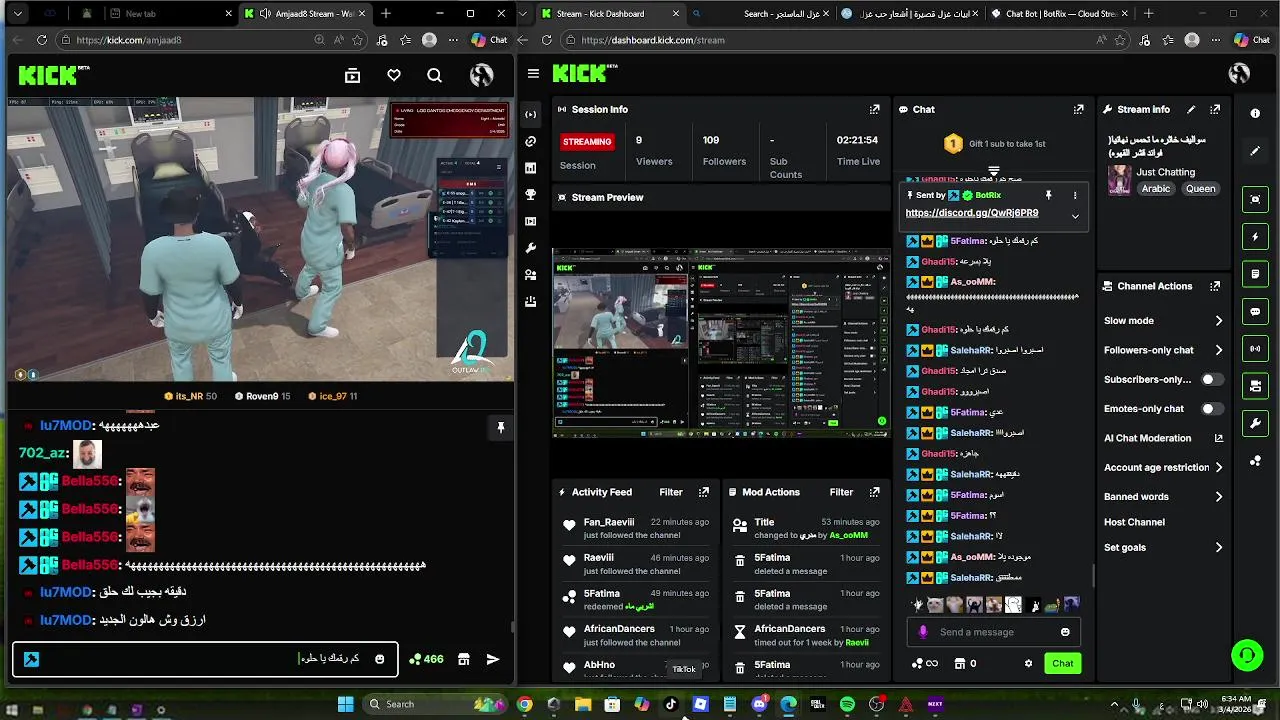Expand Set goals options
This screenshot has height=720, width=1280.
(x=1218, y=547)
